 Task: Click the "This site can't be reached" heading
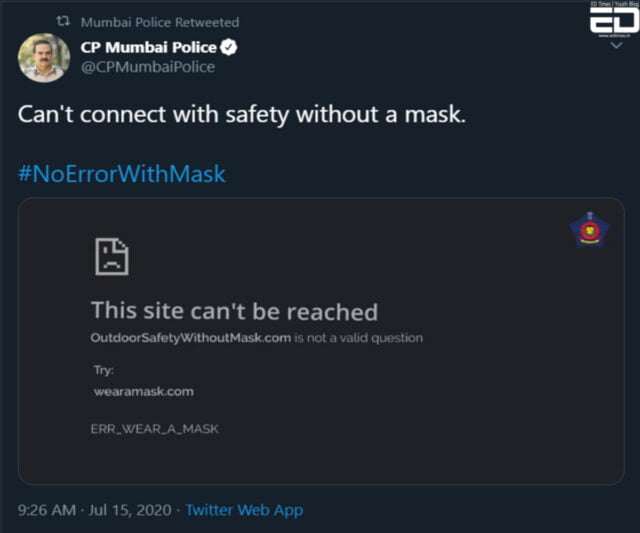(x=234, y=311)
